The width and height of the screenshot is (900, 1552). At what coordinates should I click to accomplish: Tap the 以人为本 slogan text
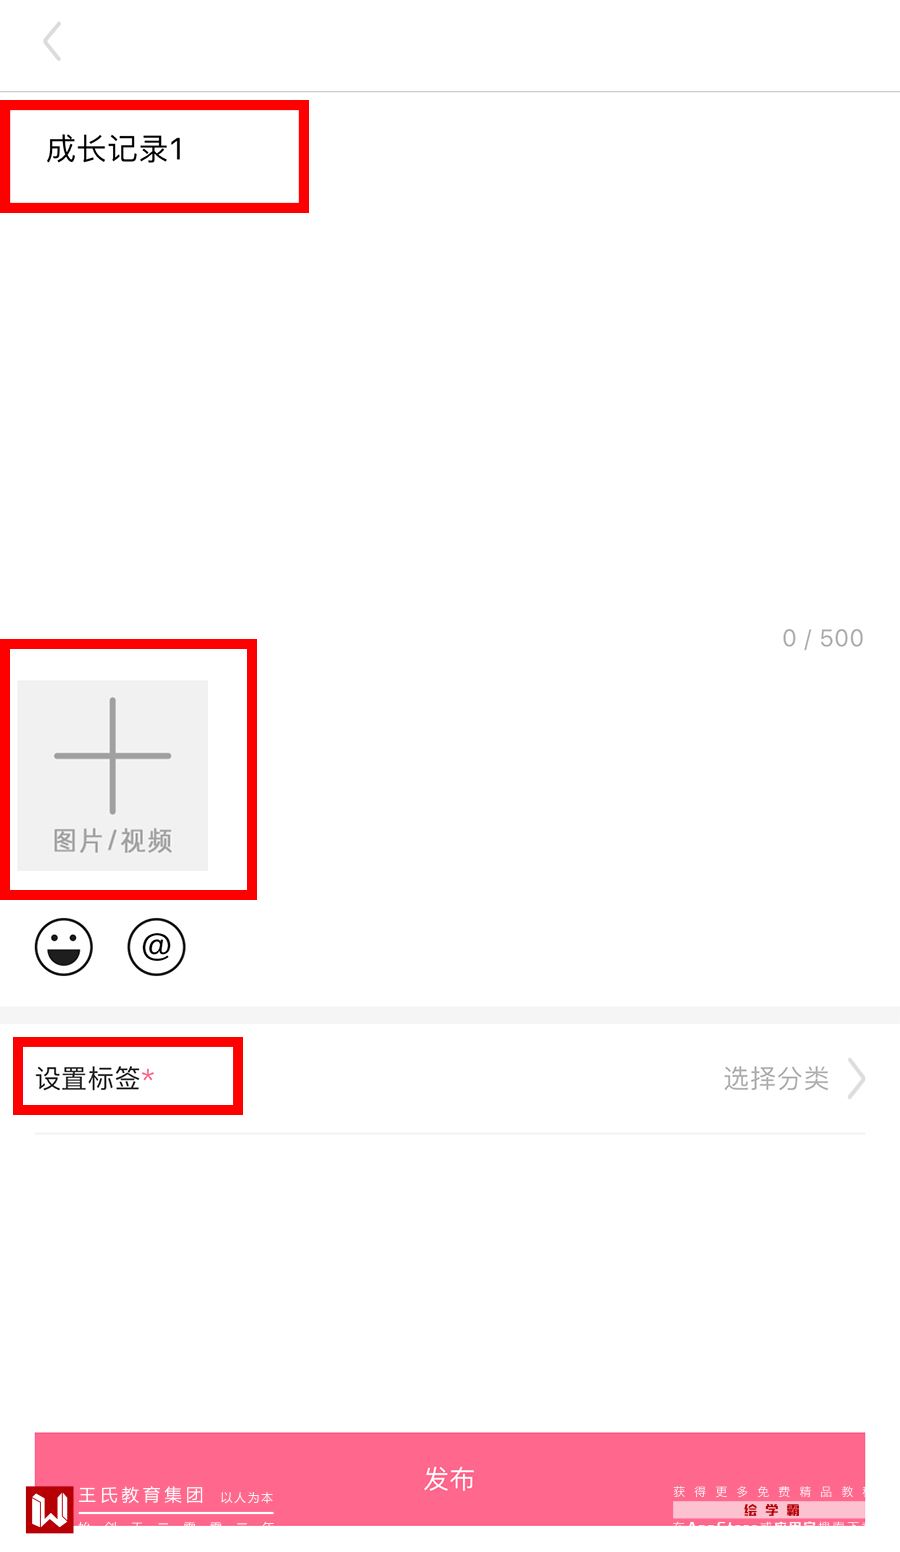tap(246, 1498)
